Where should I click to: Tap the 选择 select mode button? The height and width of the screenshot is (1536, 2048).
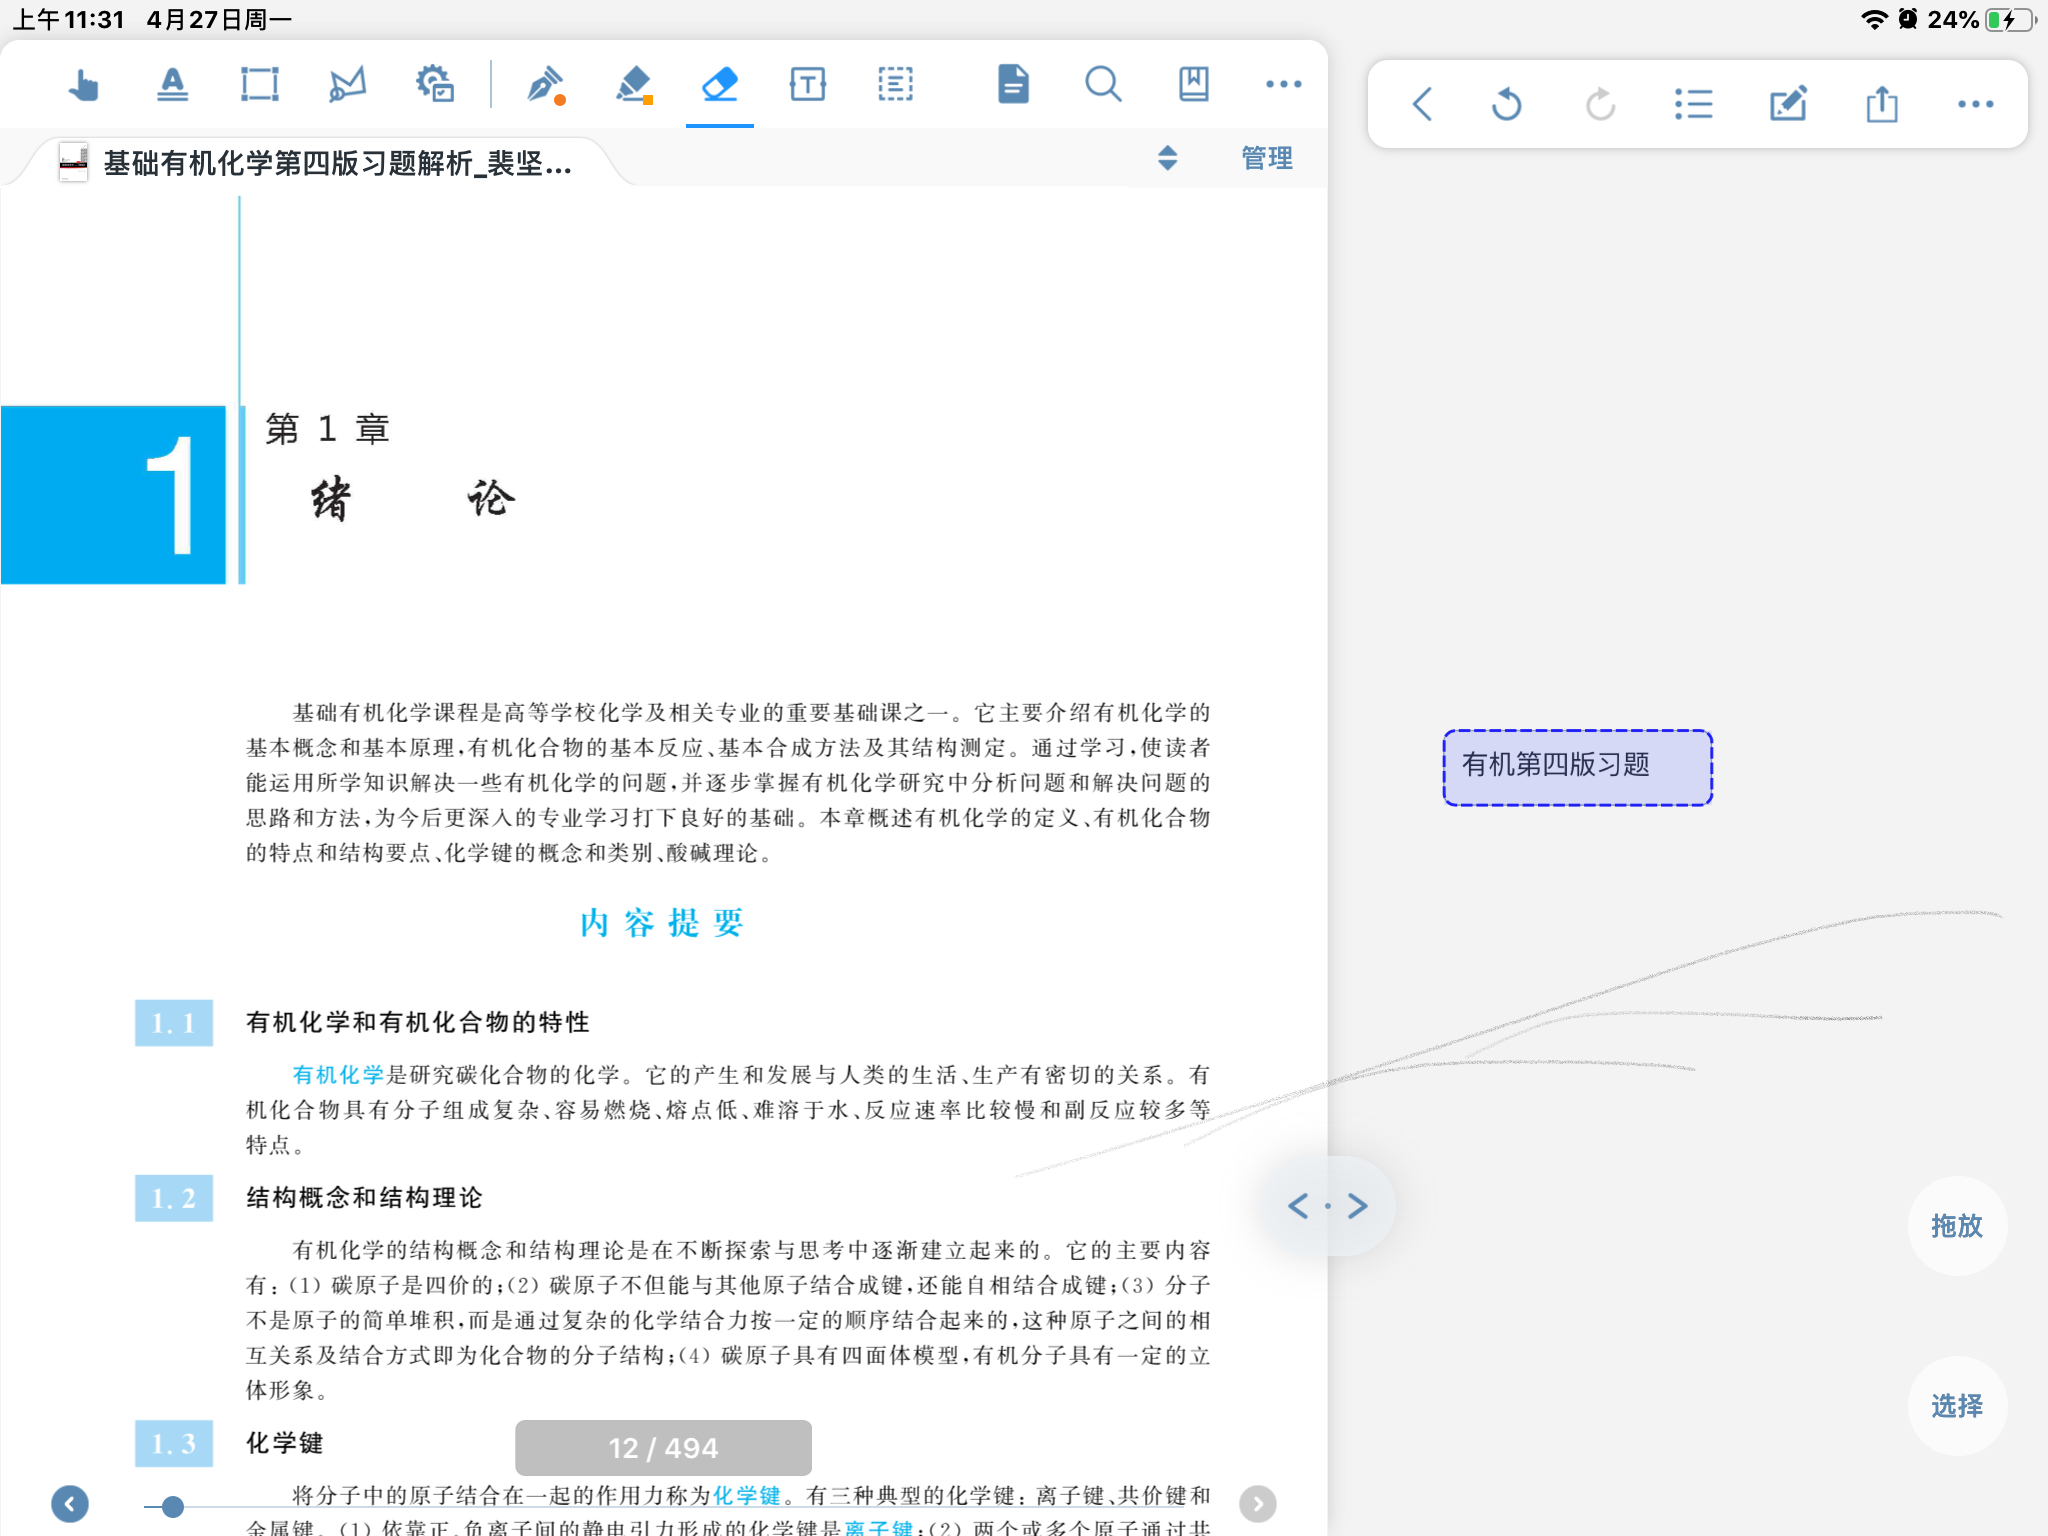[1956, 1406]
